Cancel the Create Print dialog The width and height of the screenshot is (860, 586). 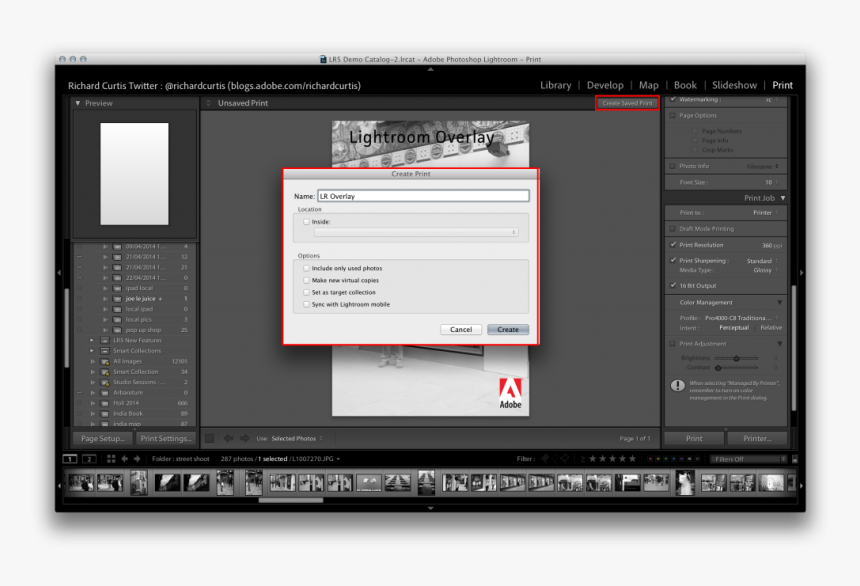point(461,329)
